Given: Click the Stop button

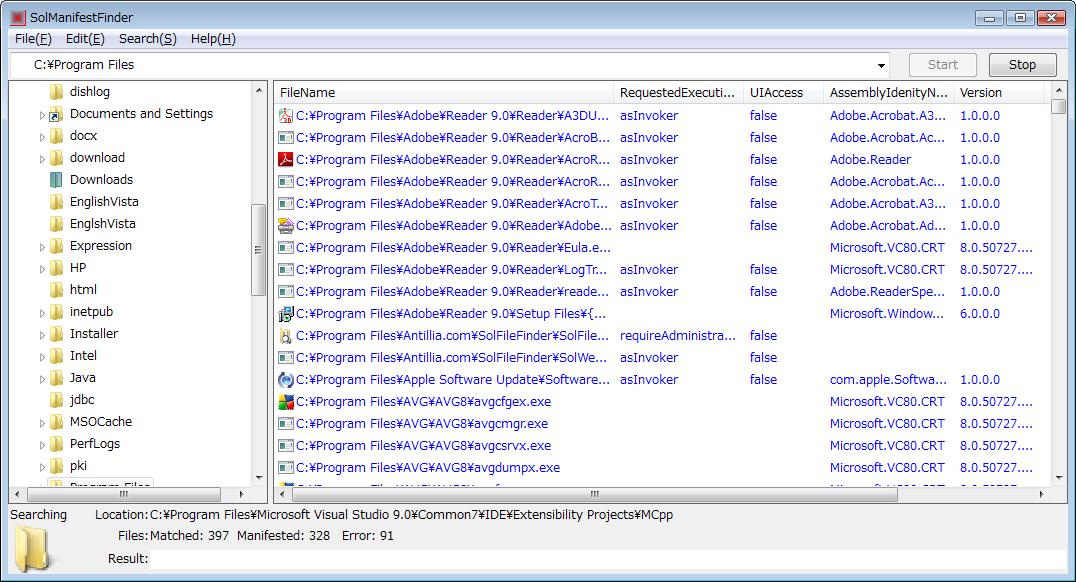Looking at the screenshot, I should (x=1022, y=65).
